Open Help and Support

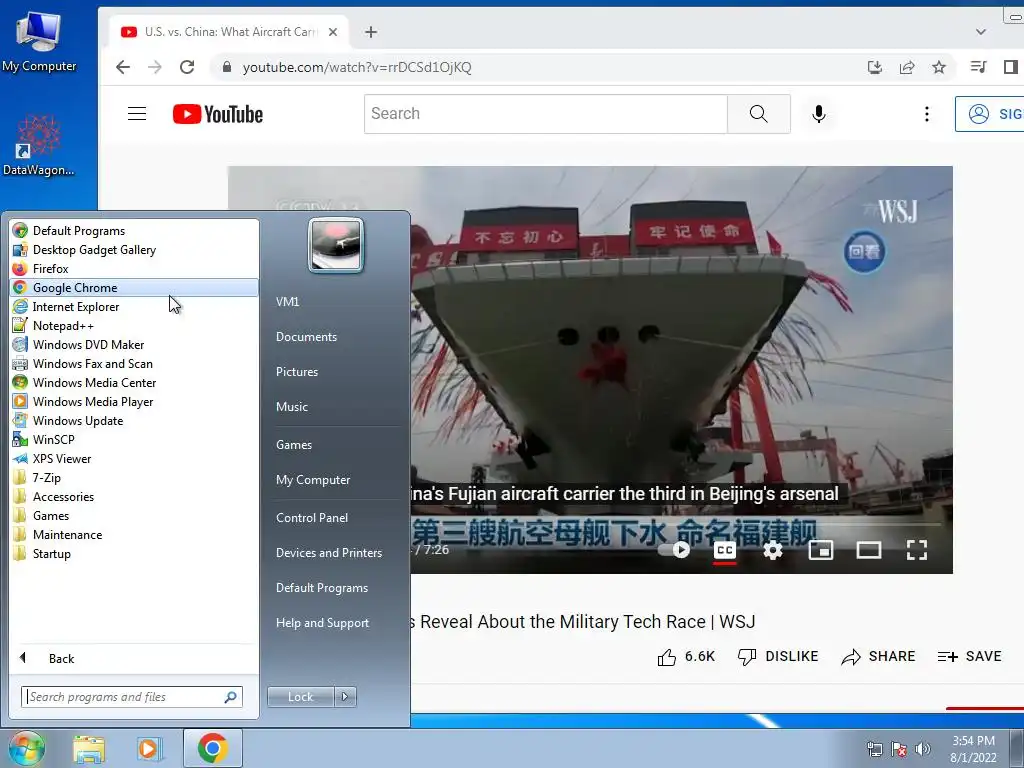tap(322, 623)
